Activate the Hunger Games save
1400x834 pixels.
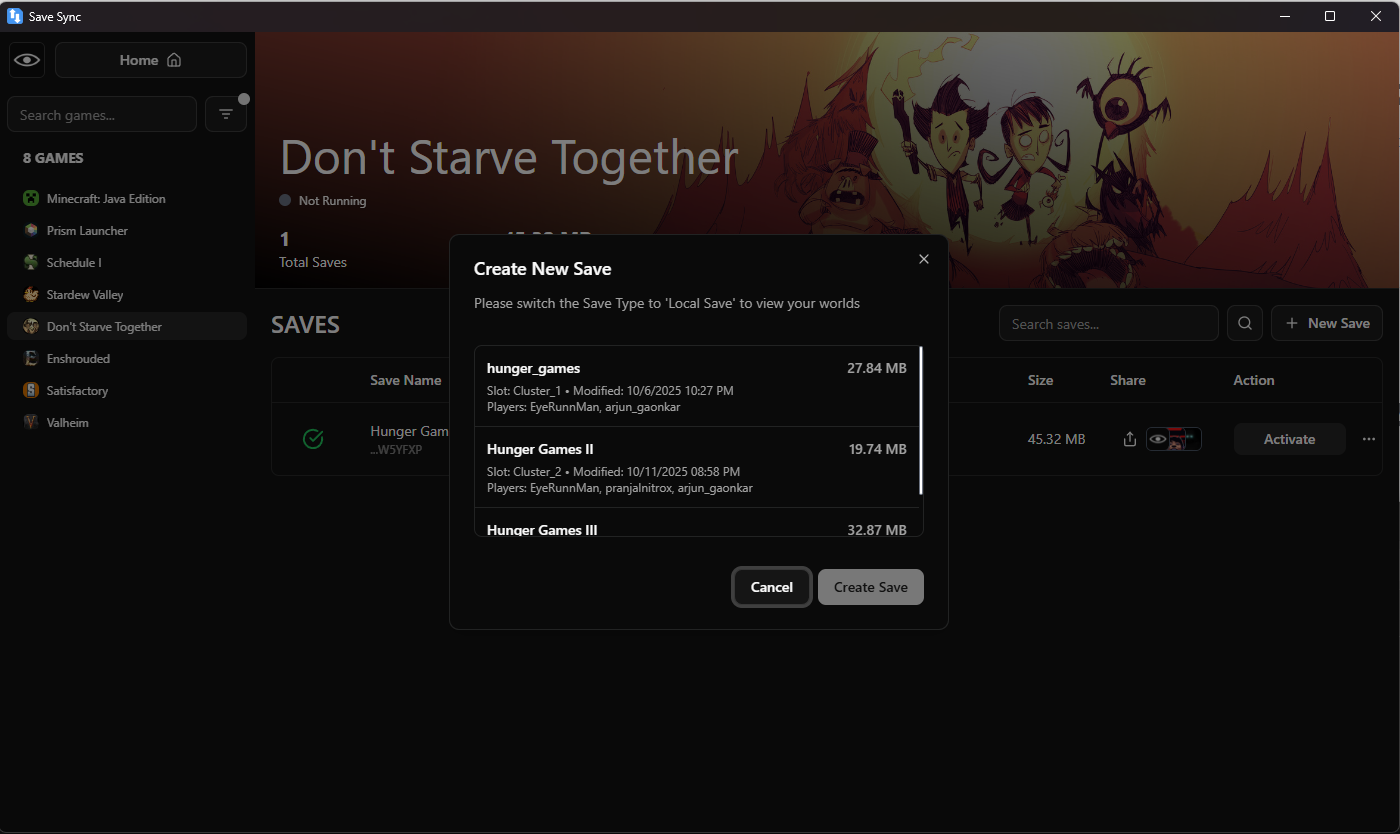click(1290, 439)
